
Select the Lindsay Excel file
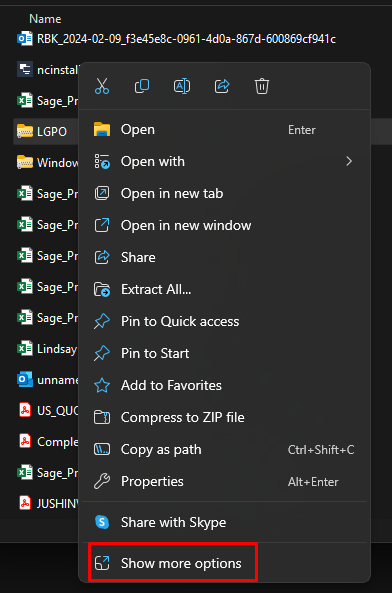(x=48, y=349)
